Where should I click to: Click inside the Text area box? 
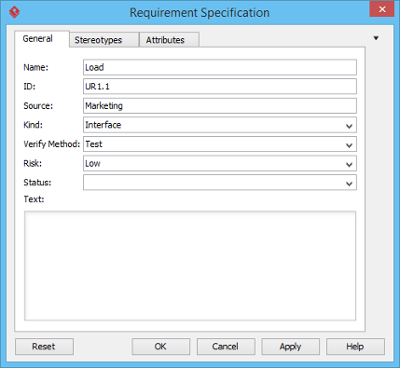click(x=190, y=266)
